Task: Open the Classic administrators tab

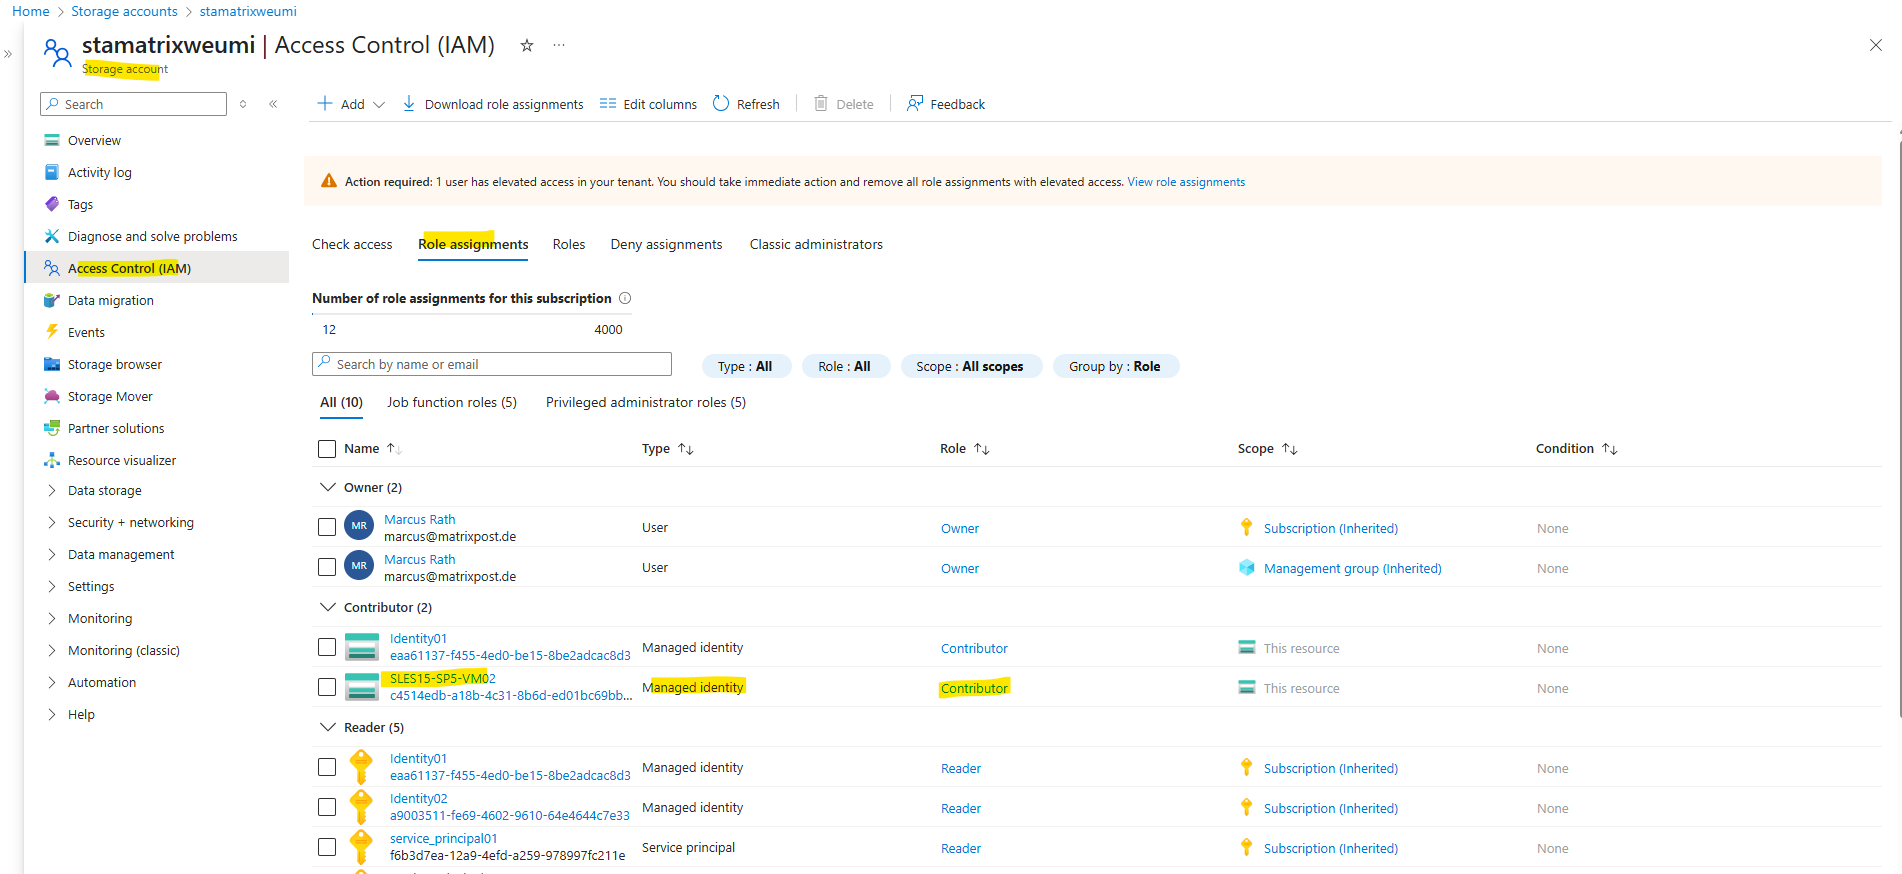Action: (816, 244)
